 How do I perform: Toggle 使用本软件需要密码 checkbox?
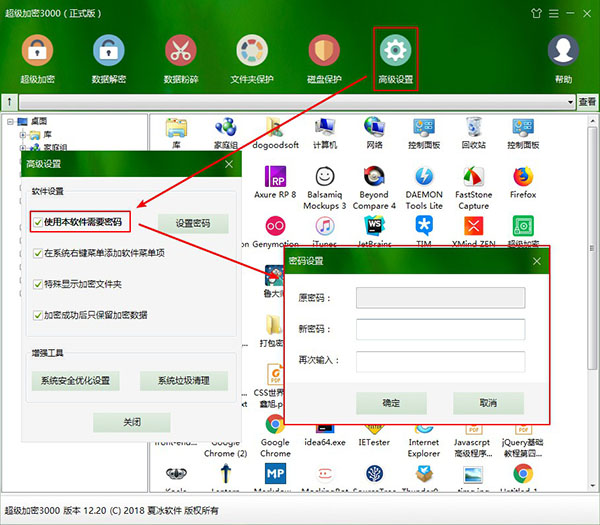point(36,222)
